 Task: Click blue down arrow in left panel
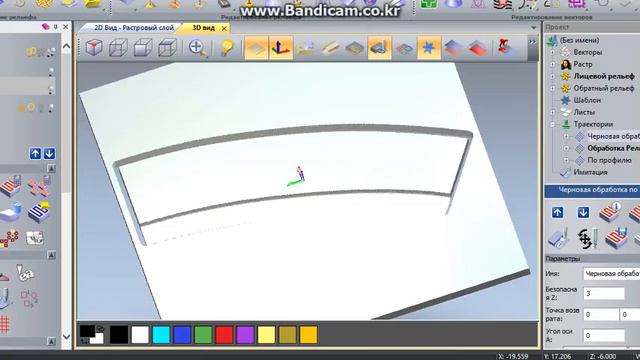(49, 153)
